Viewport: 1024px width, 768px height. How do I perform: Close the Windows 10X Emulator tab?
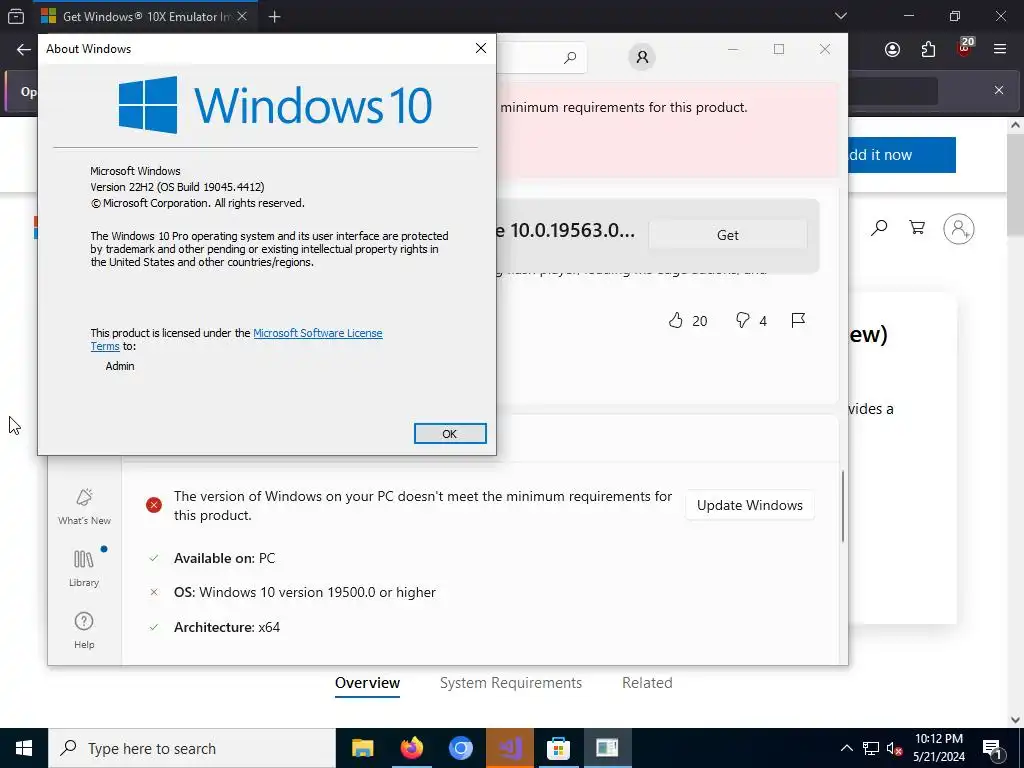[242, 16]
